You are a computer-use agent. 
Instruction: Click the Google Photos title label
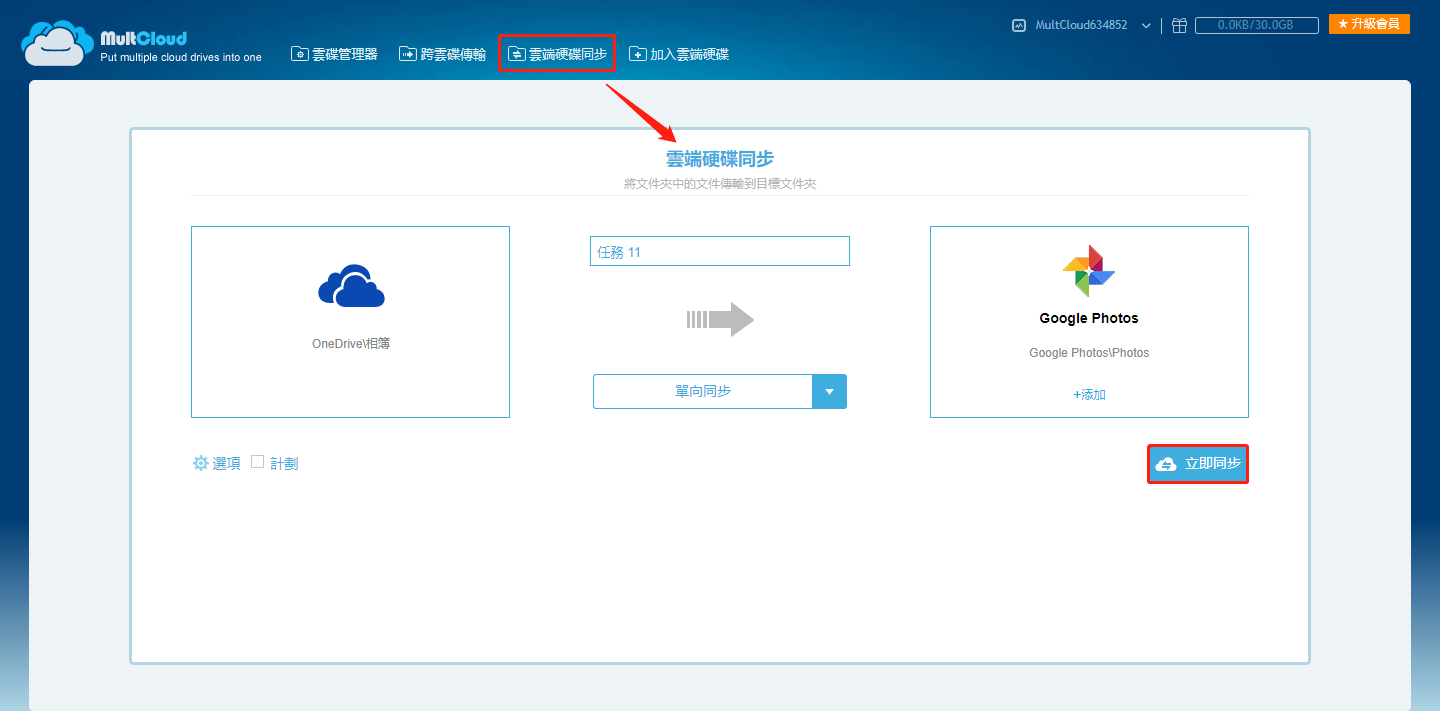click(1089, 318)
